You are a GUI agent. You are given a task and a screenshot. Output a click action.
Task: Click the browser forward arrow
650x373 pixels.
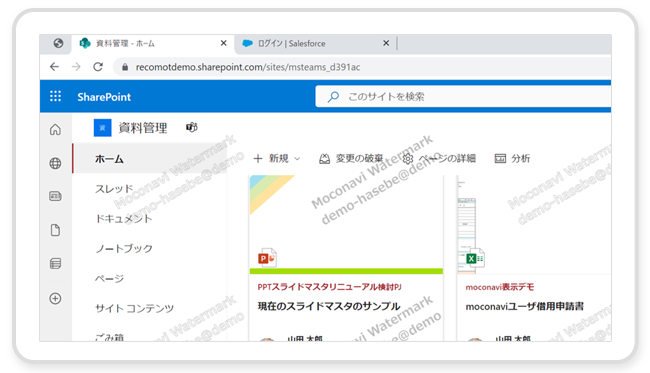coord(76,67)
